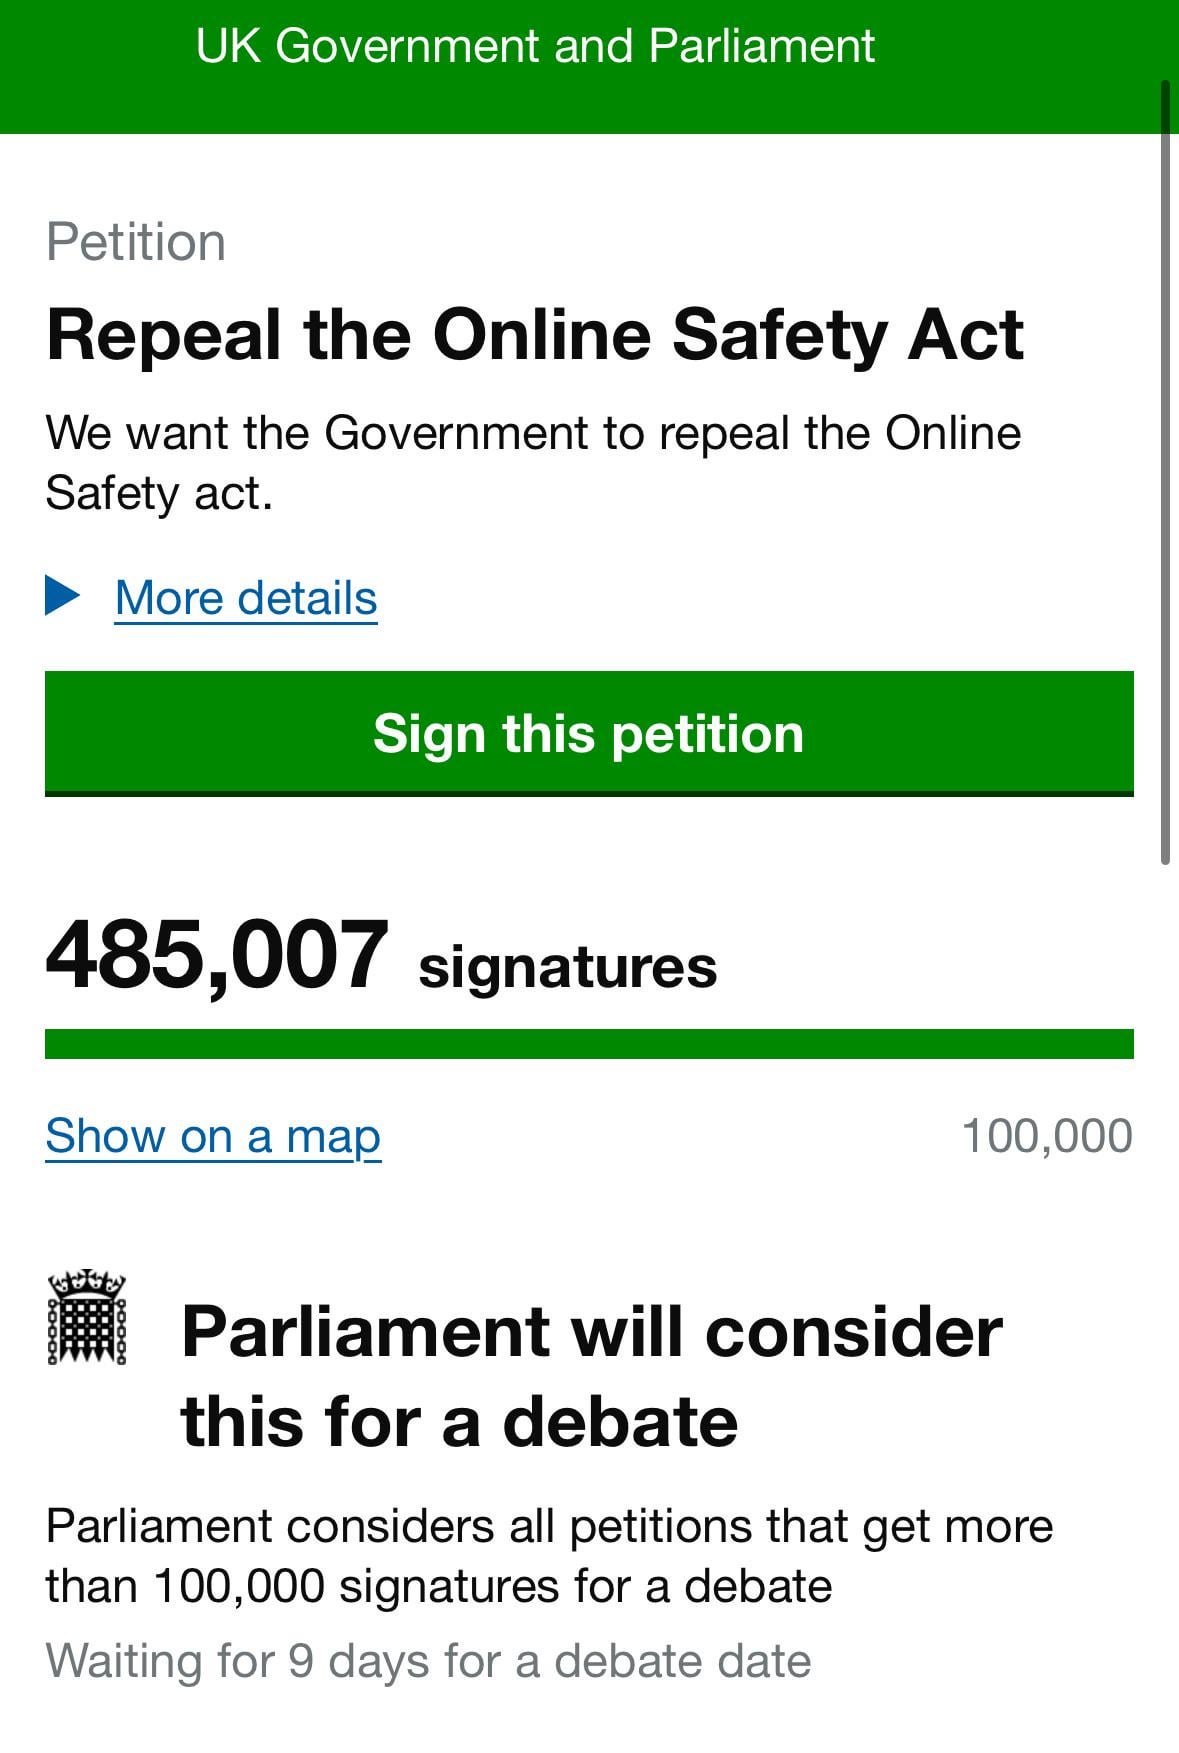Click the word signatures beside the count

pos(567,967)
